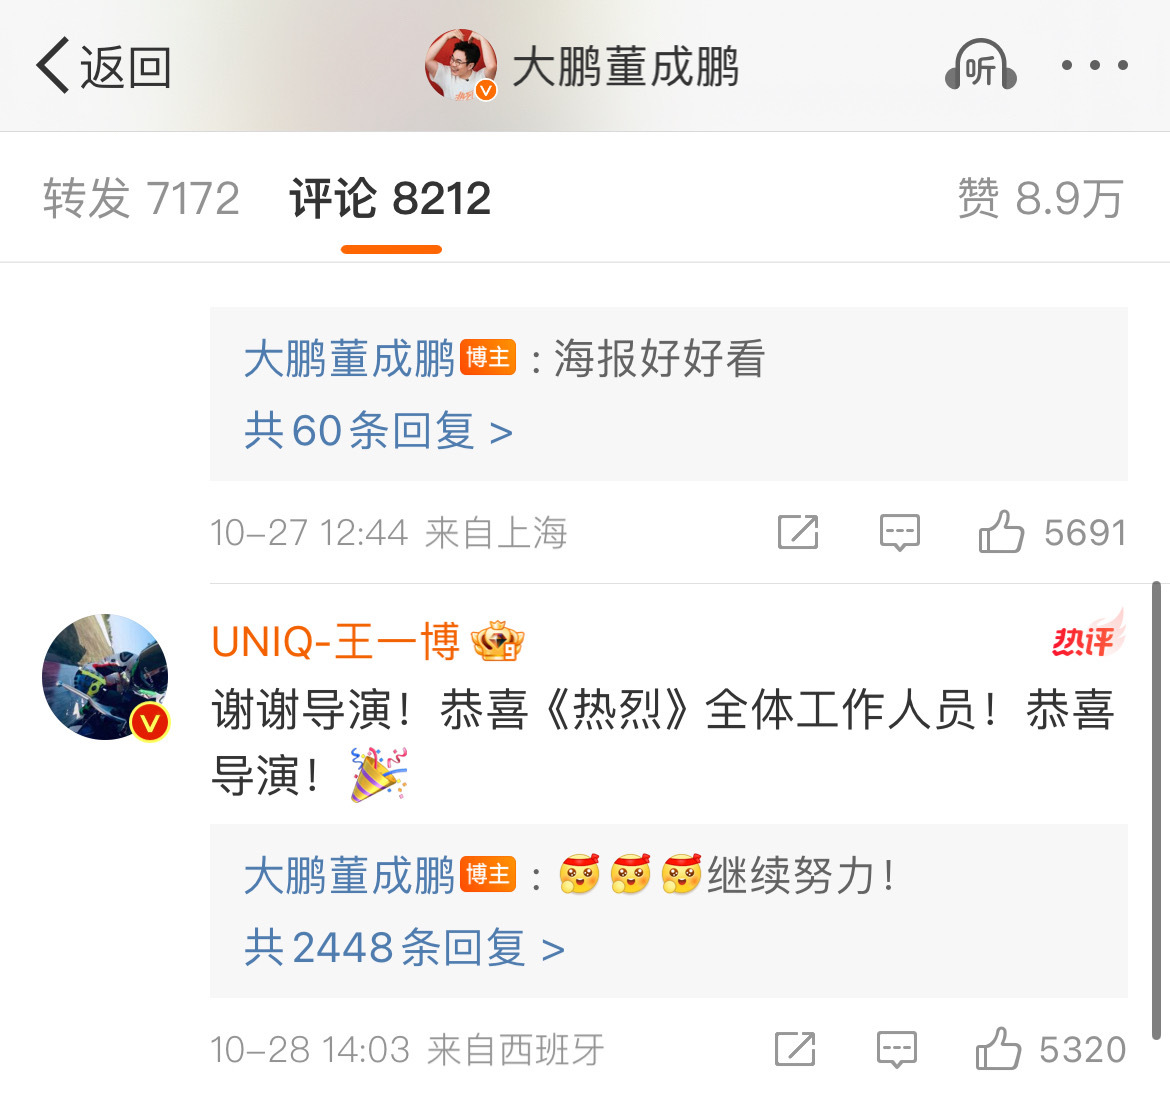
Task: Like the comment with 5320 likes
Action: coord(1050,1049)
